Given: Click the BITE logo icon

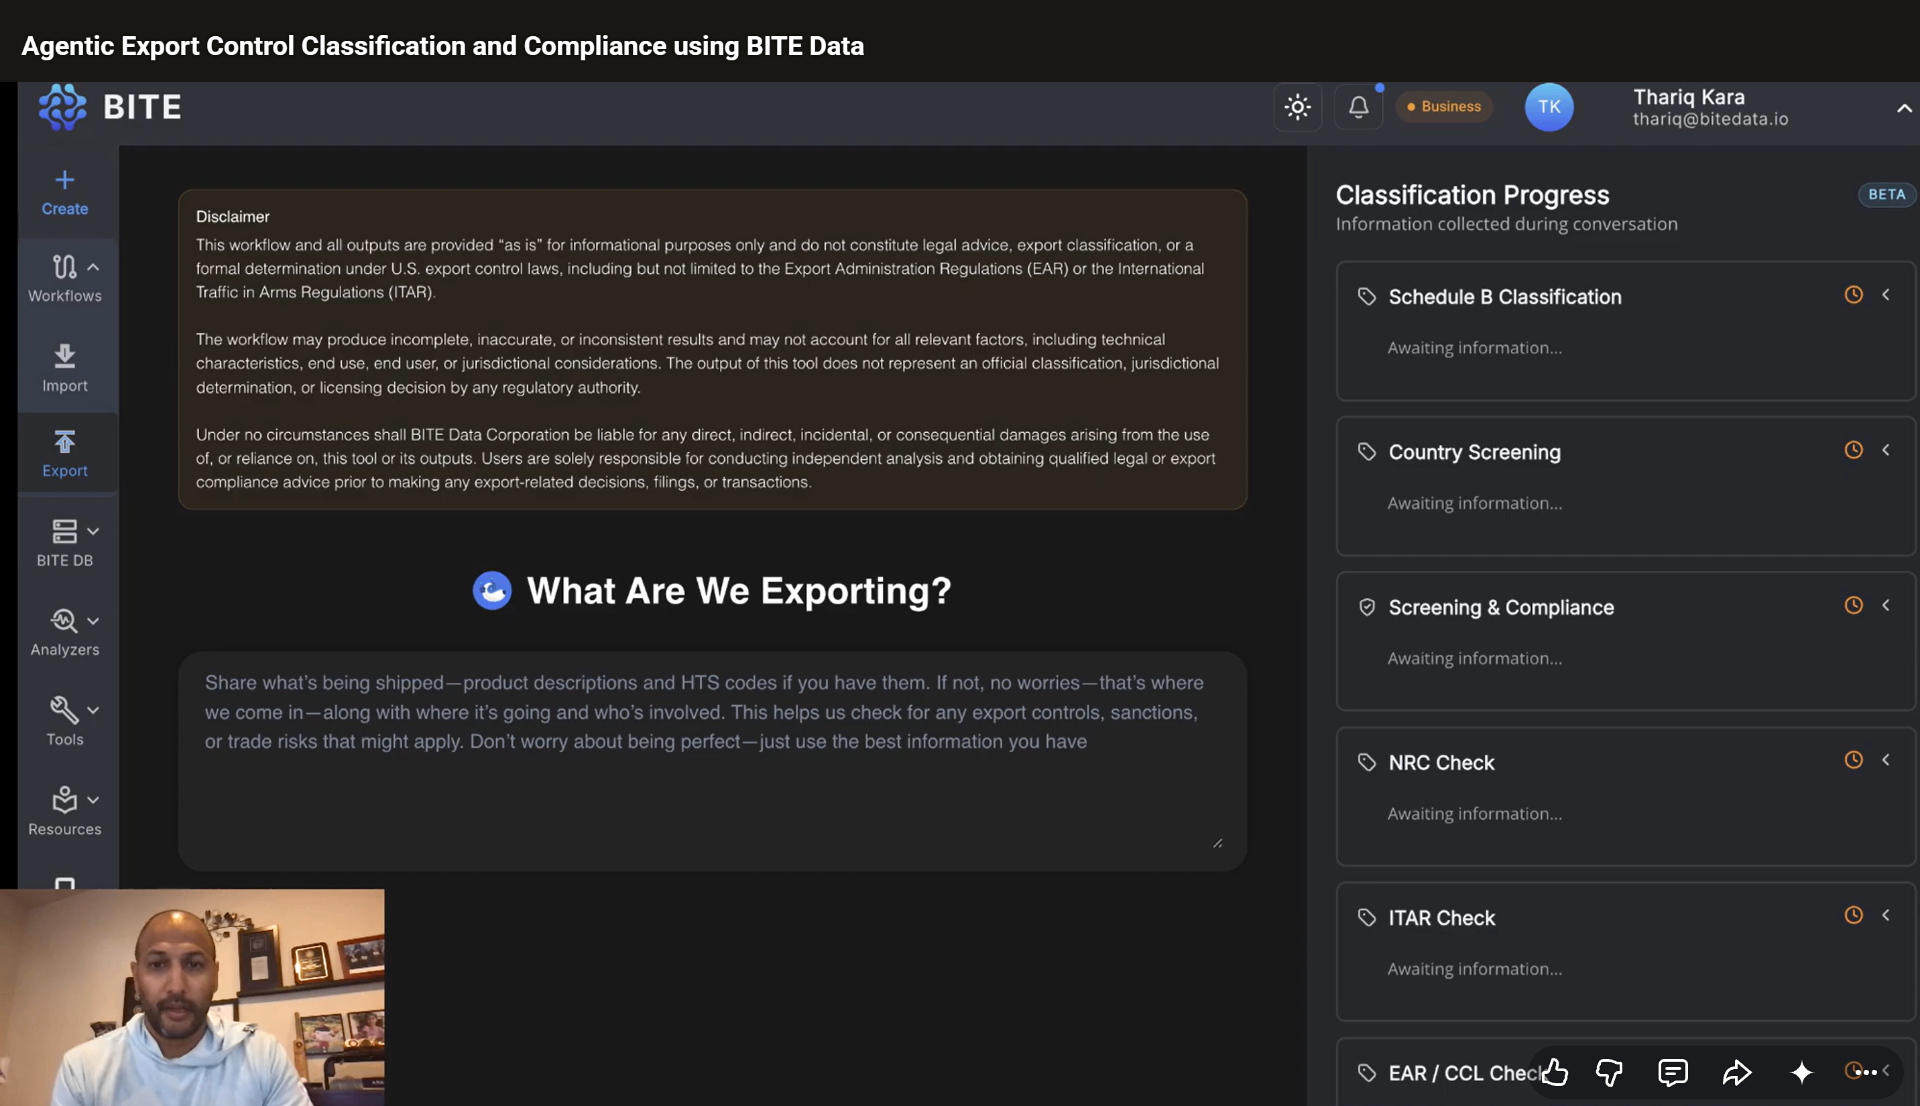Looking at the screenshot, I should tap(62, 107).
